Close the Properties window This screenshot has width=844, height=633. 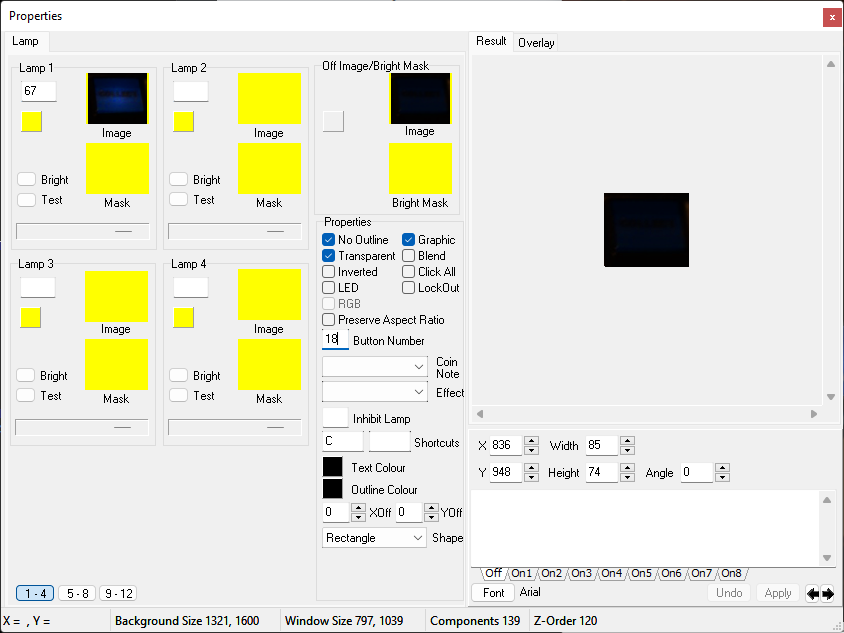pyautogui.click(x=832, y=17)
